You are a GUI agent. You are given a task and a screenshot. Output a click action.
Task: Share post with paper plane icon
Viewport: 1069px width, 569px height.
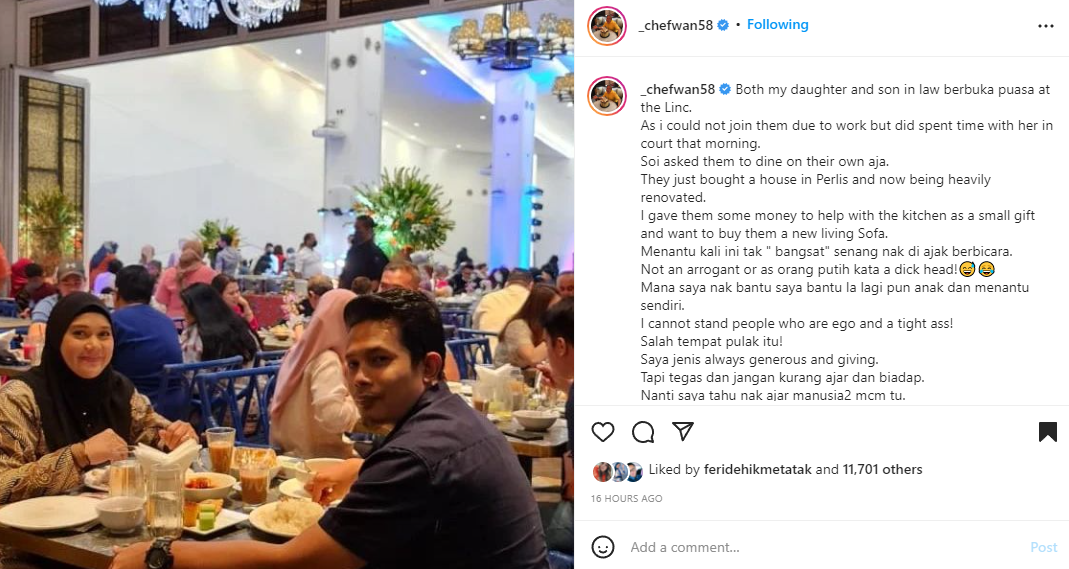pos(682,431)
